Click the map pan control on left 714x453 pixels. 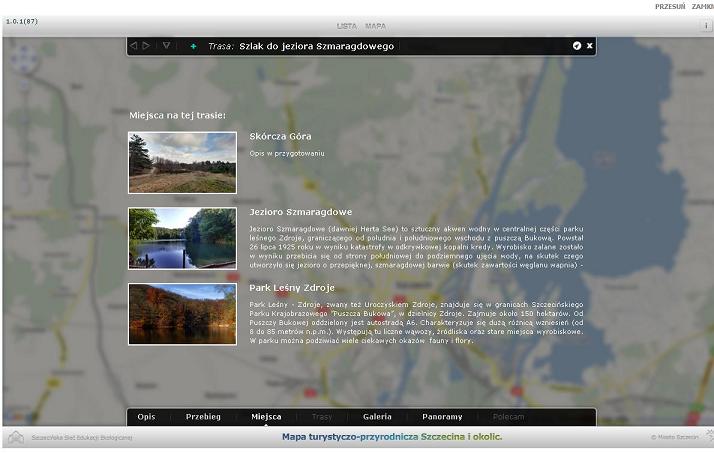point(23,58)
